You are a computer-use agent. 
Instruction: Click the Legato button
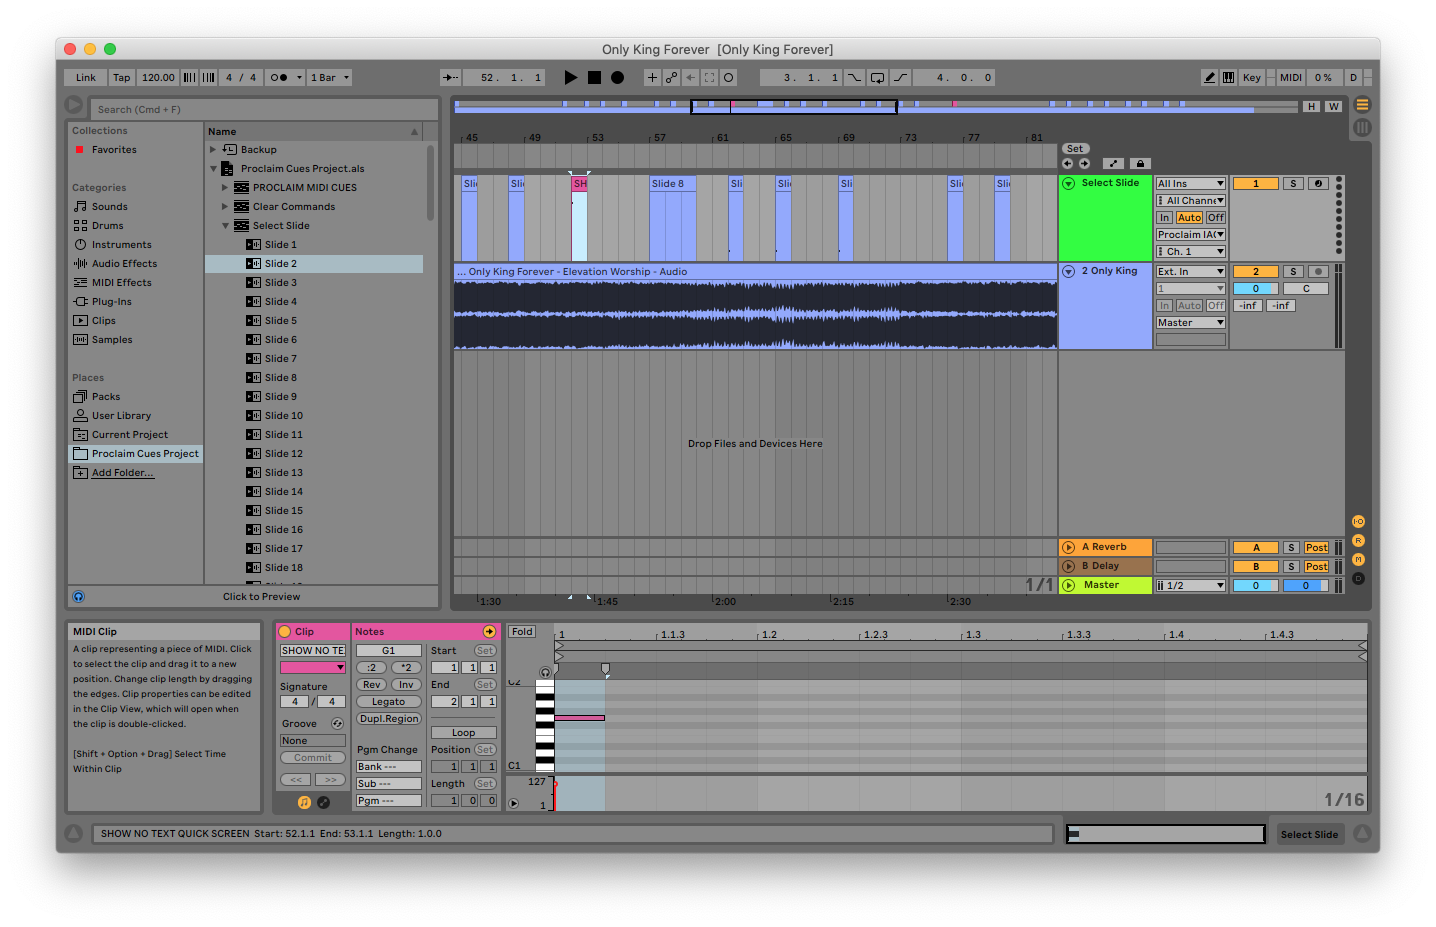coord(388,702)
